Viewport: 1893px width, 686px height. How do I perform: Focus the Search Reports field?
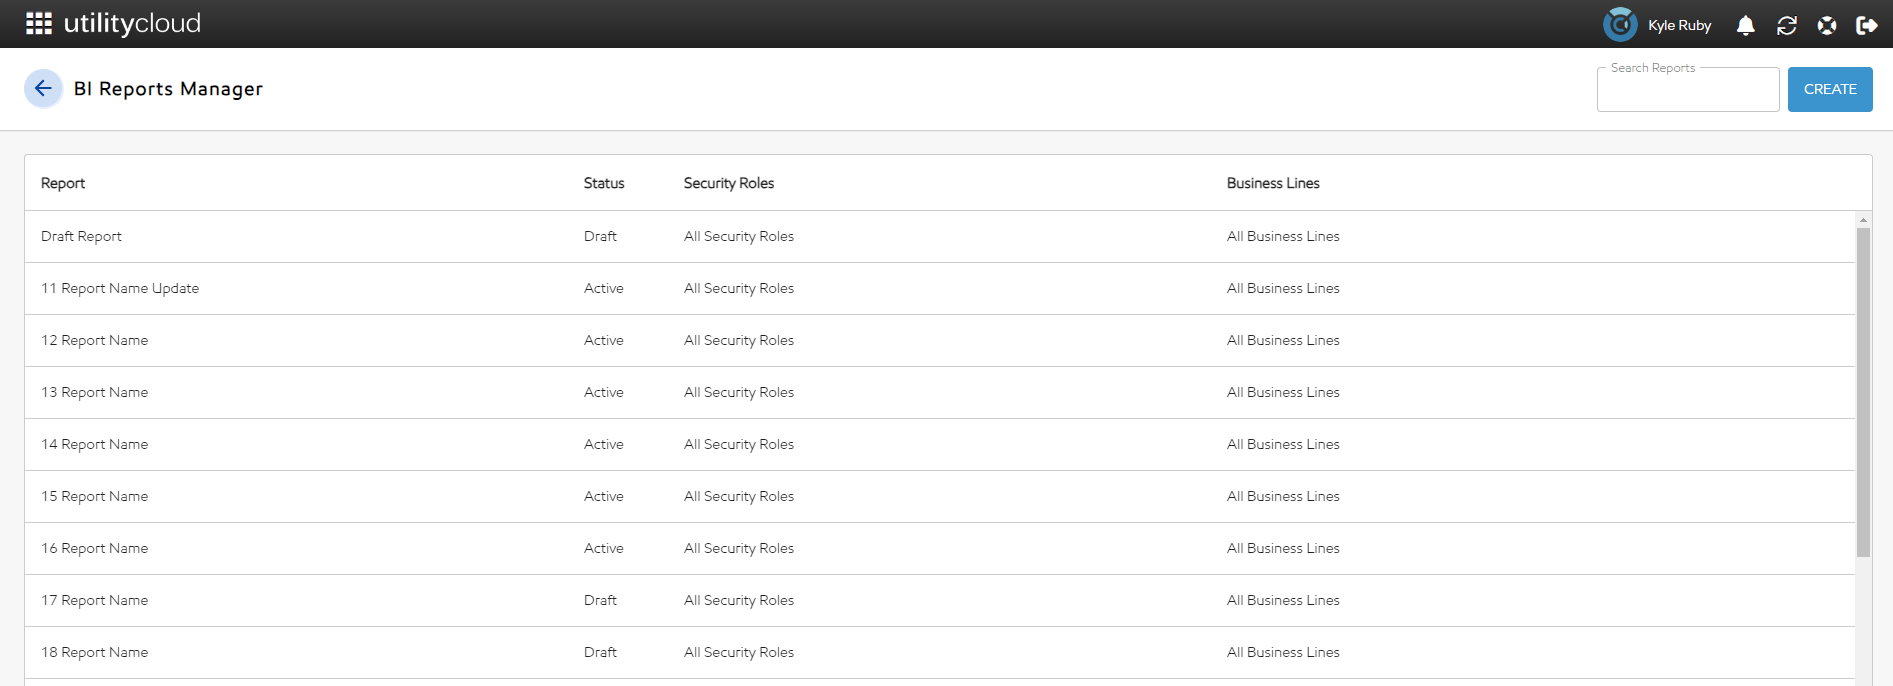coord(1687,90)
